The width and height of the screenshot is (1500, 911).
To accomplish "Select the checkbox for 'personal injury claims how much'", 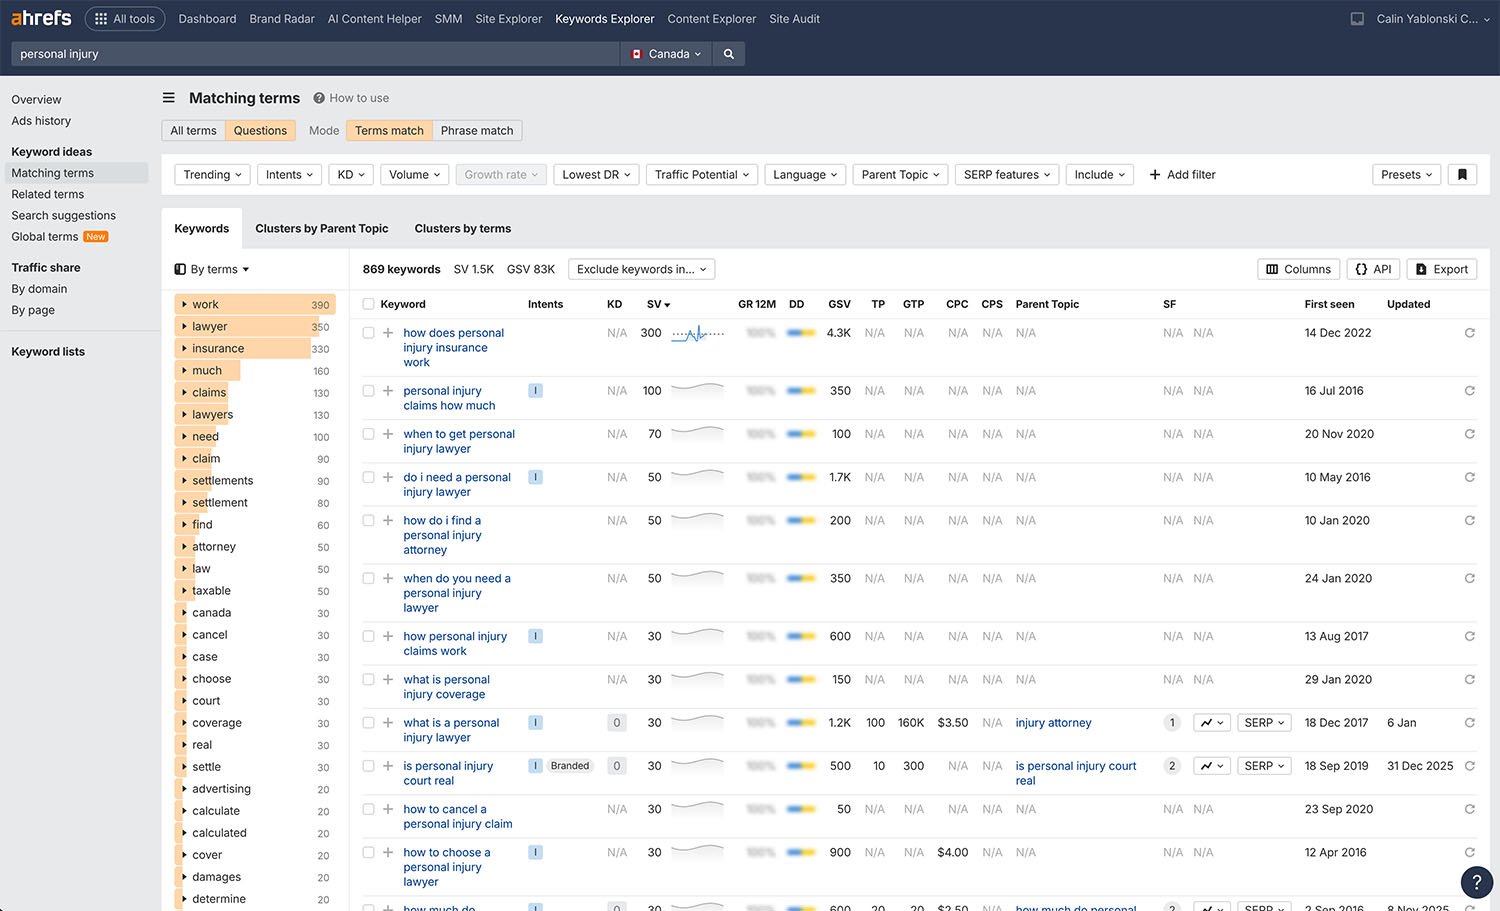I will [368, 390].
